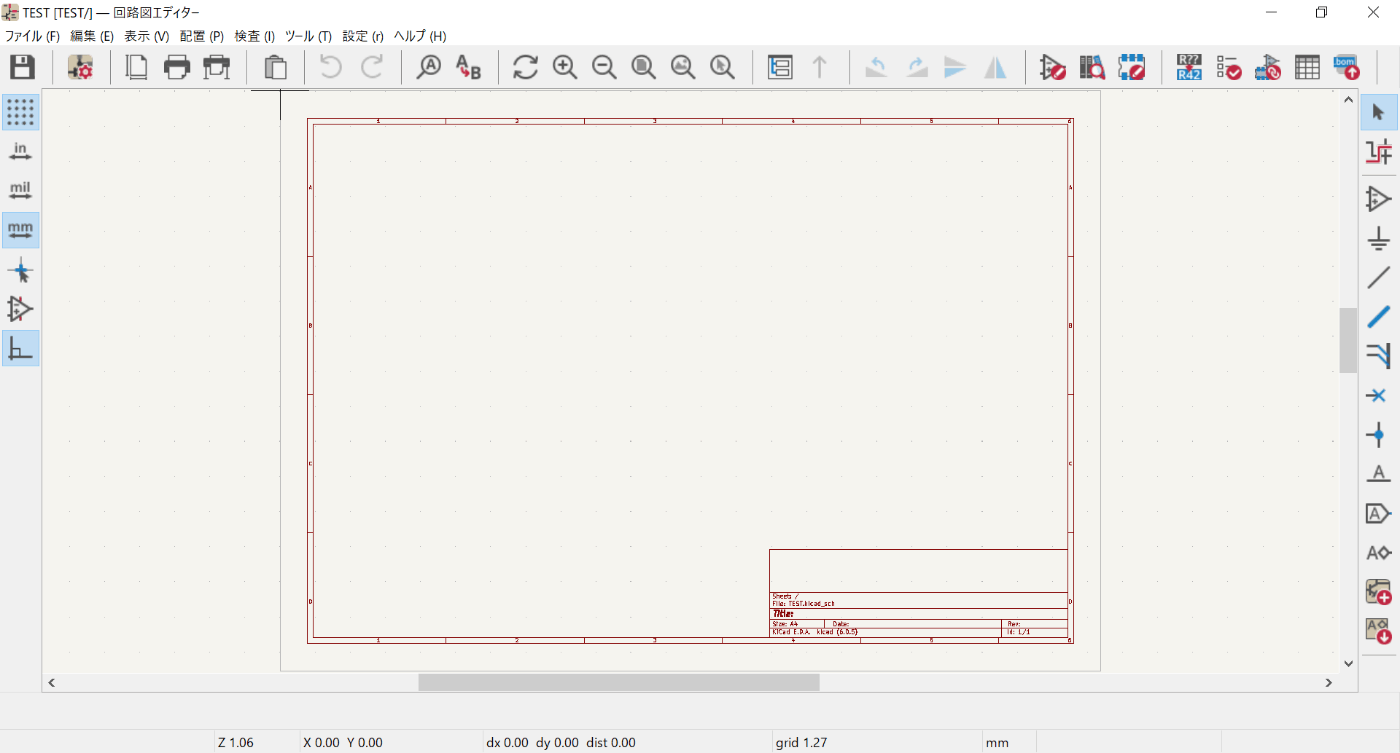The width and height of the screenshot is (1400, 753).
Task: Rotate selection clockwise
Action: (x=917, y=67)
